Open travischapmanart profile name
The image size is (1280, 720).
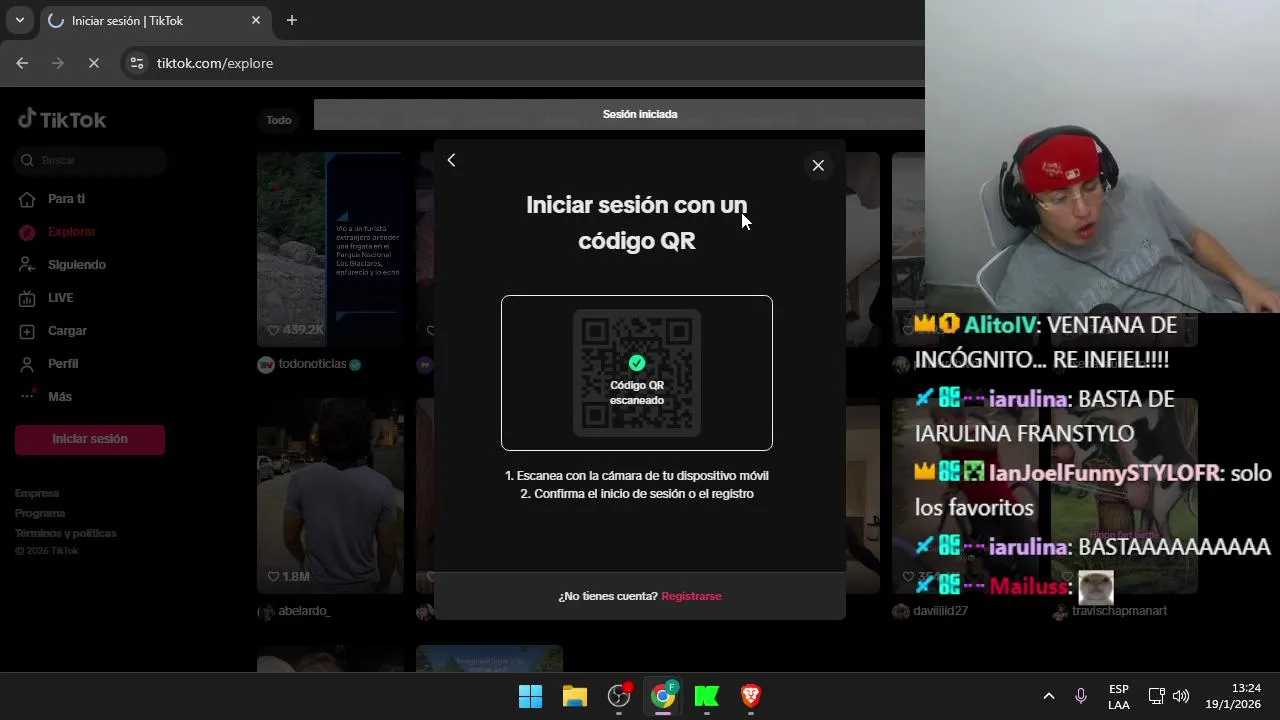(1119, 611)
